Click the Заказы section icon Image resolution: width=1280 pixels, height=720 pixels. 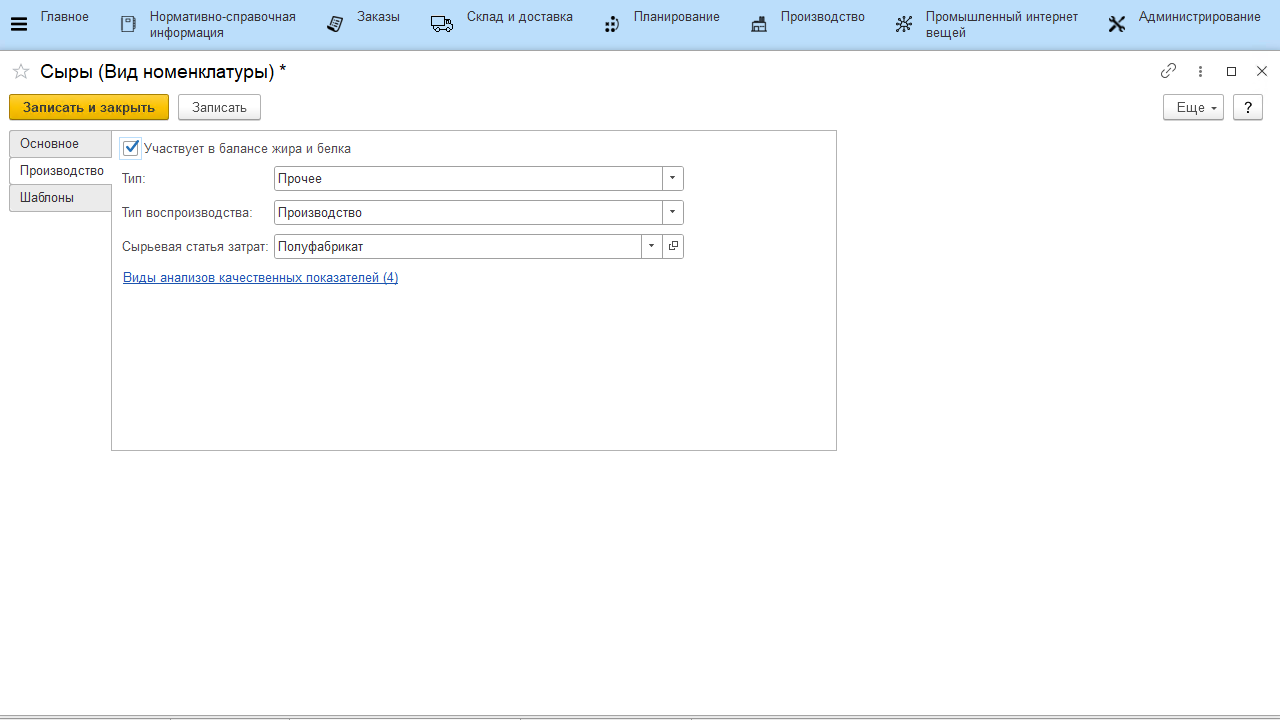tap(336, 24)
